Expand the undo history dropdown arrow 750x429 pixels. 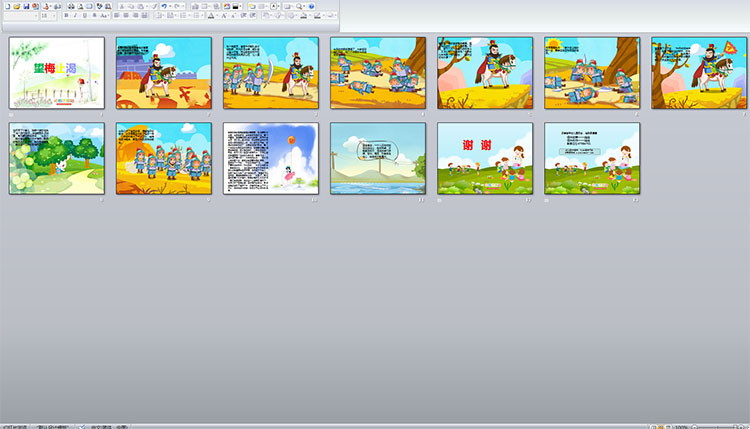[170, 6]
